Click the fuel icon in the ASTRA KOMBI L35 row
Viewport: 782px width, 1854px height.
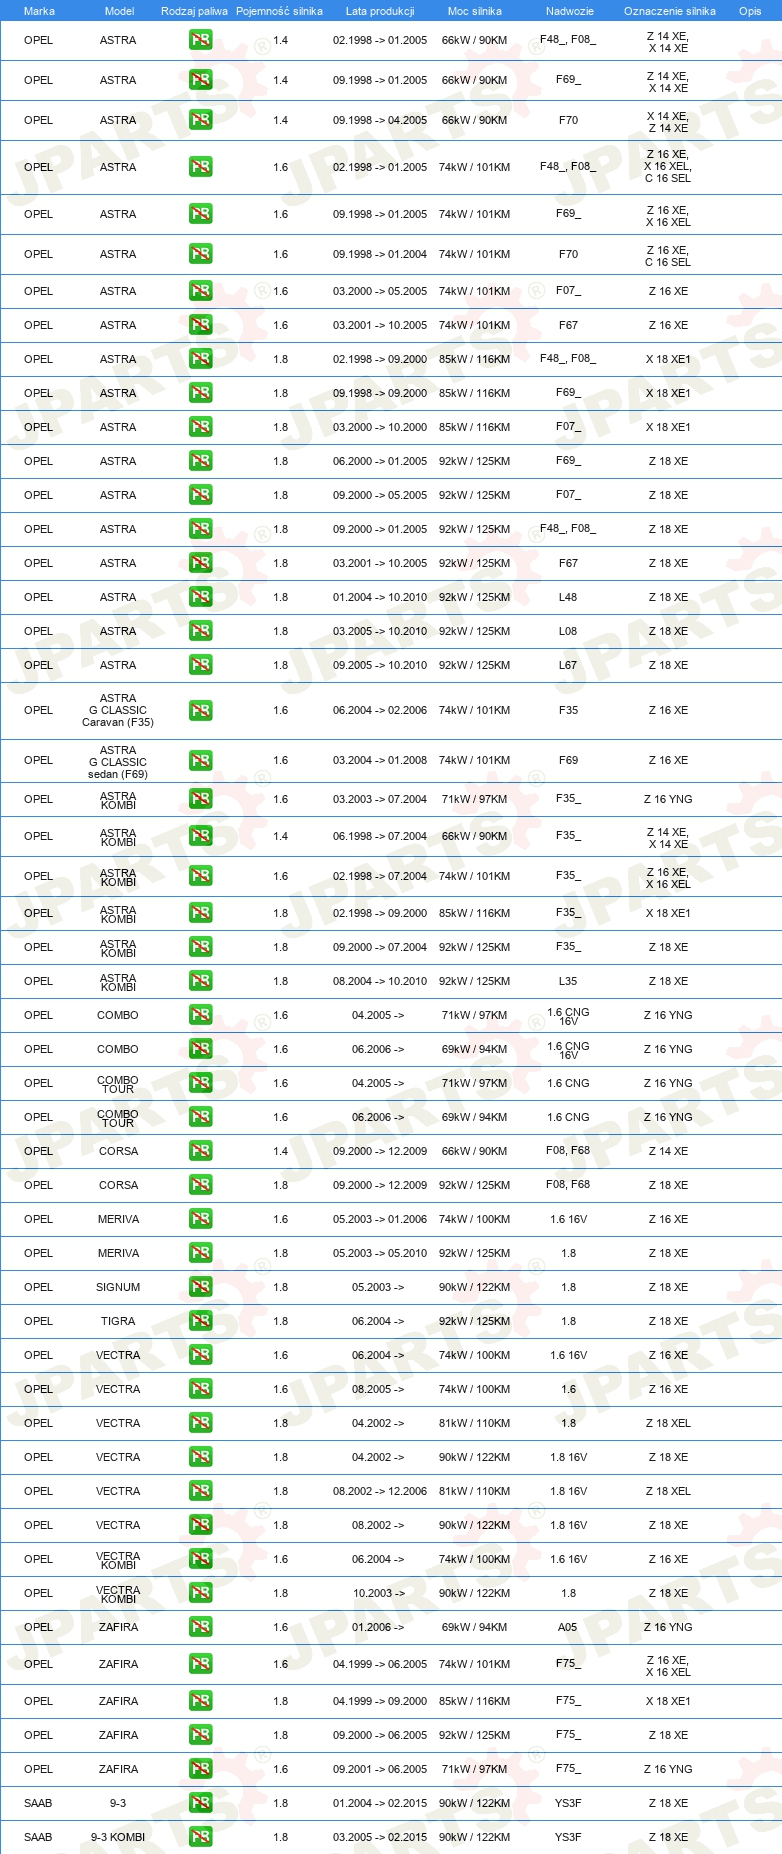[x=200, y=980]
